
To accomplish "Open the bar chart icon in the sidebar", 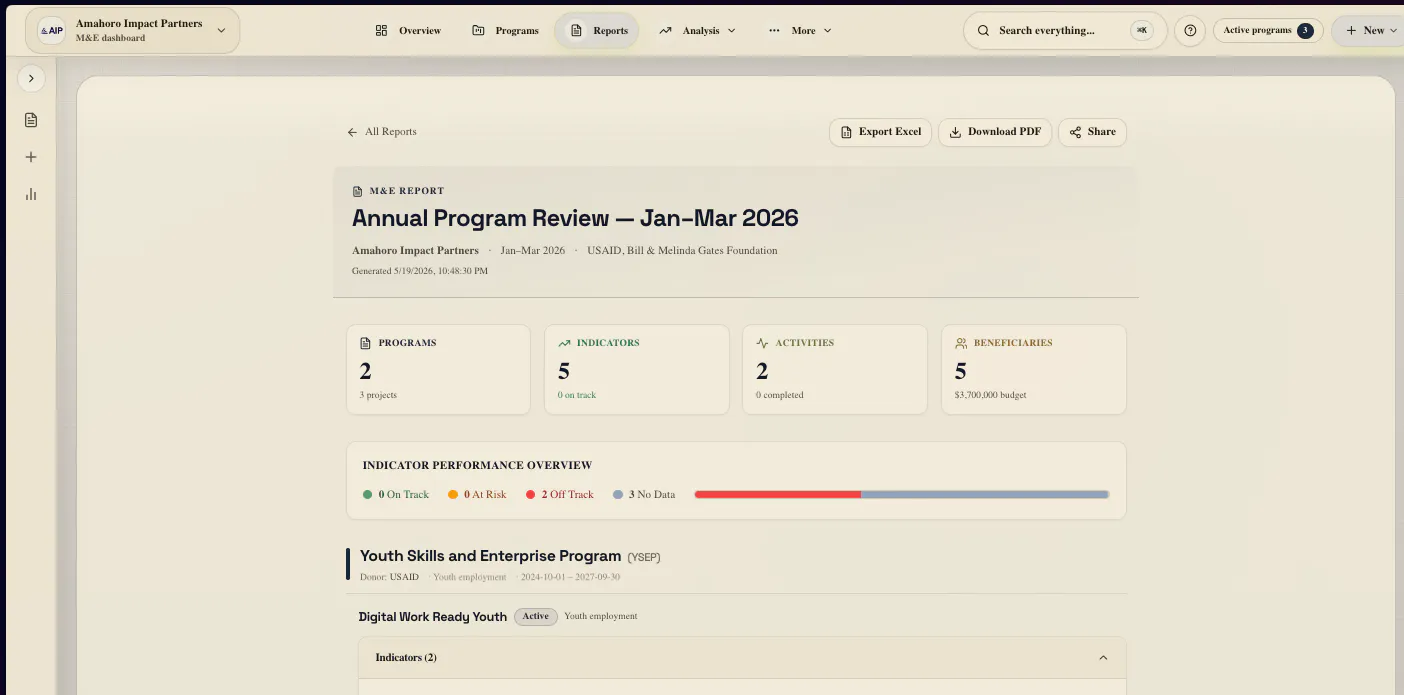I will pos(31,194).
